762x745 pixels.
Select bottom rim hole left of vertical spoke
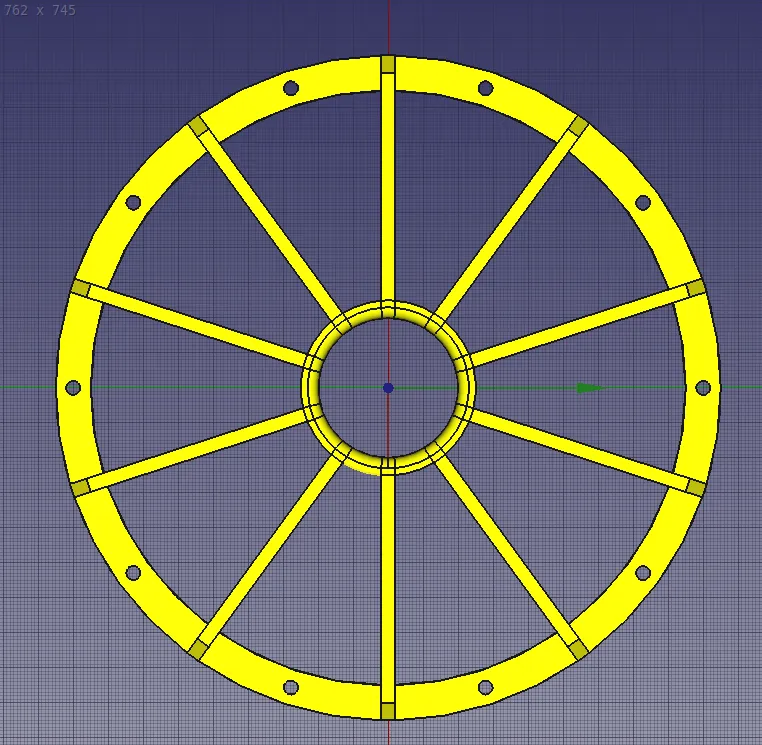[291, 687]
